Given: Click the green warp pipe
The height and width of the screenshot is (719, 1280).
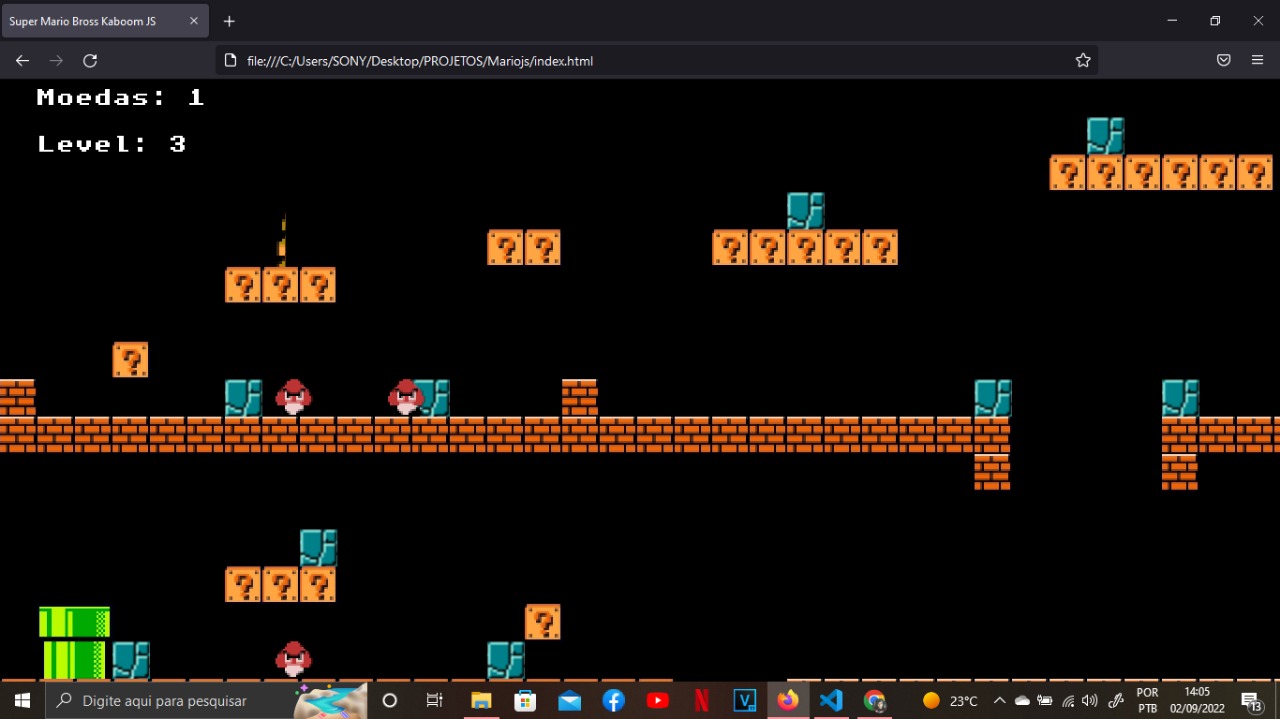Looking at the screenshot, I should [74, 643].
